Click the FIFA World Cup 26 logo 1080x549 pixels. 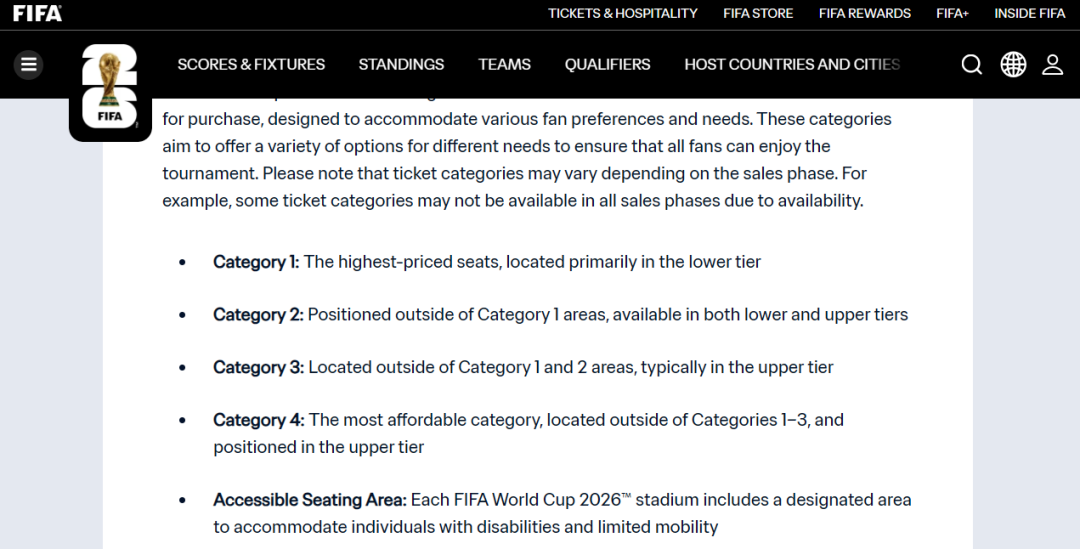tap(109, 90)
